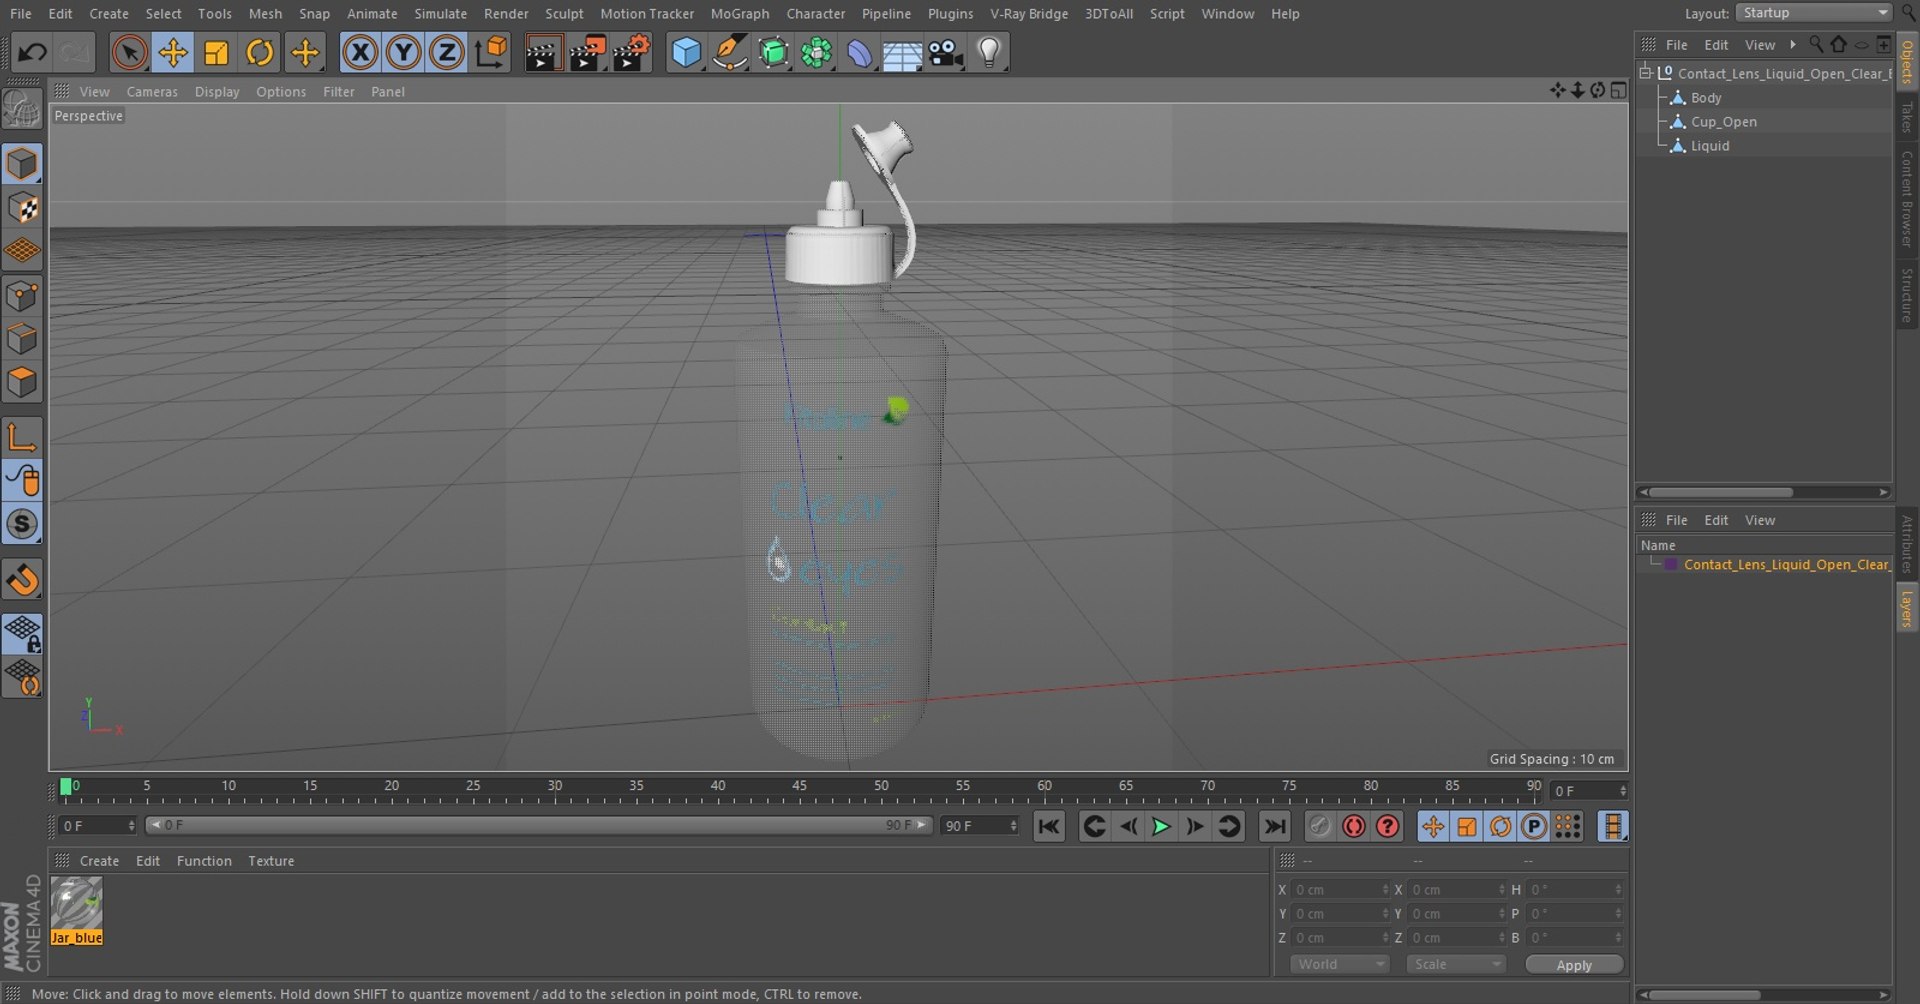Open the Layout dropdown set to Startup

pos(1813,13)
